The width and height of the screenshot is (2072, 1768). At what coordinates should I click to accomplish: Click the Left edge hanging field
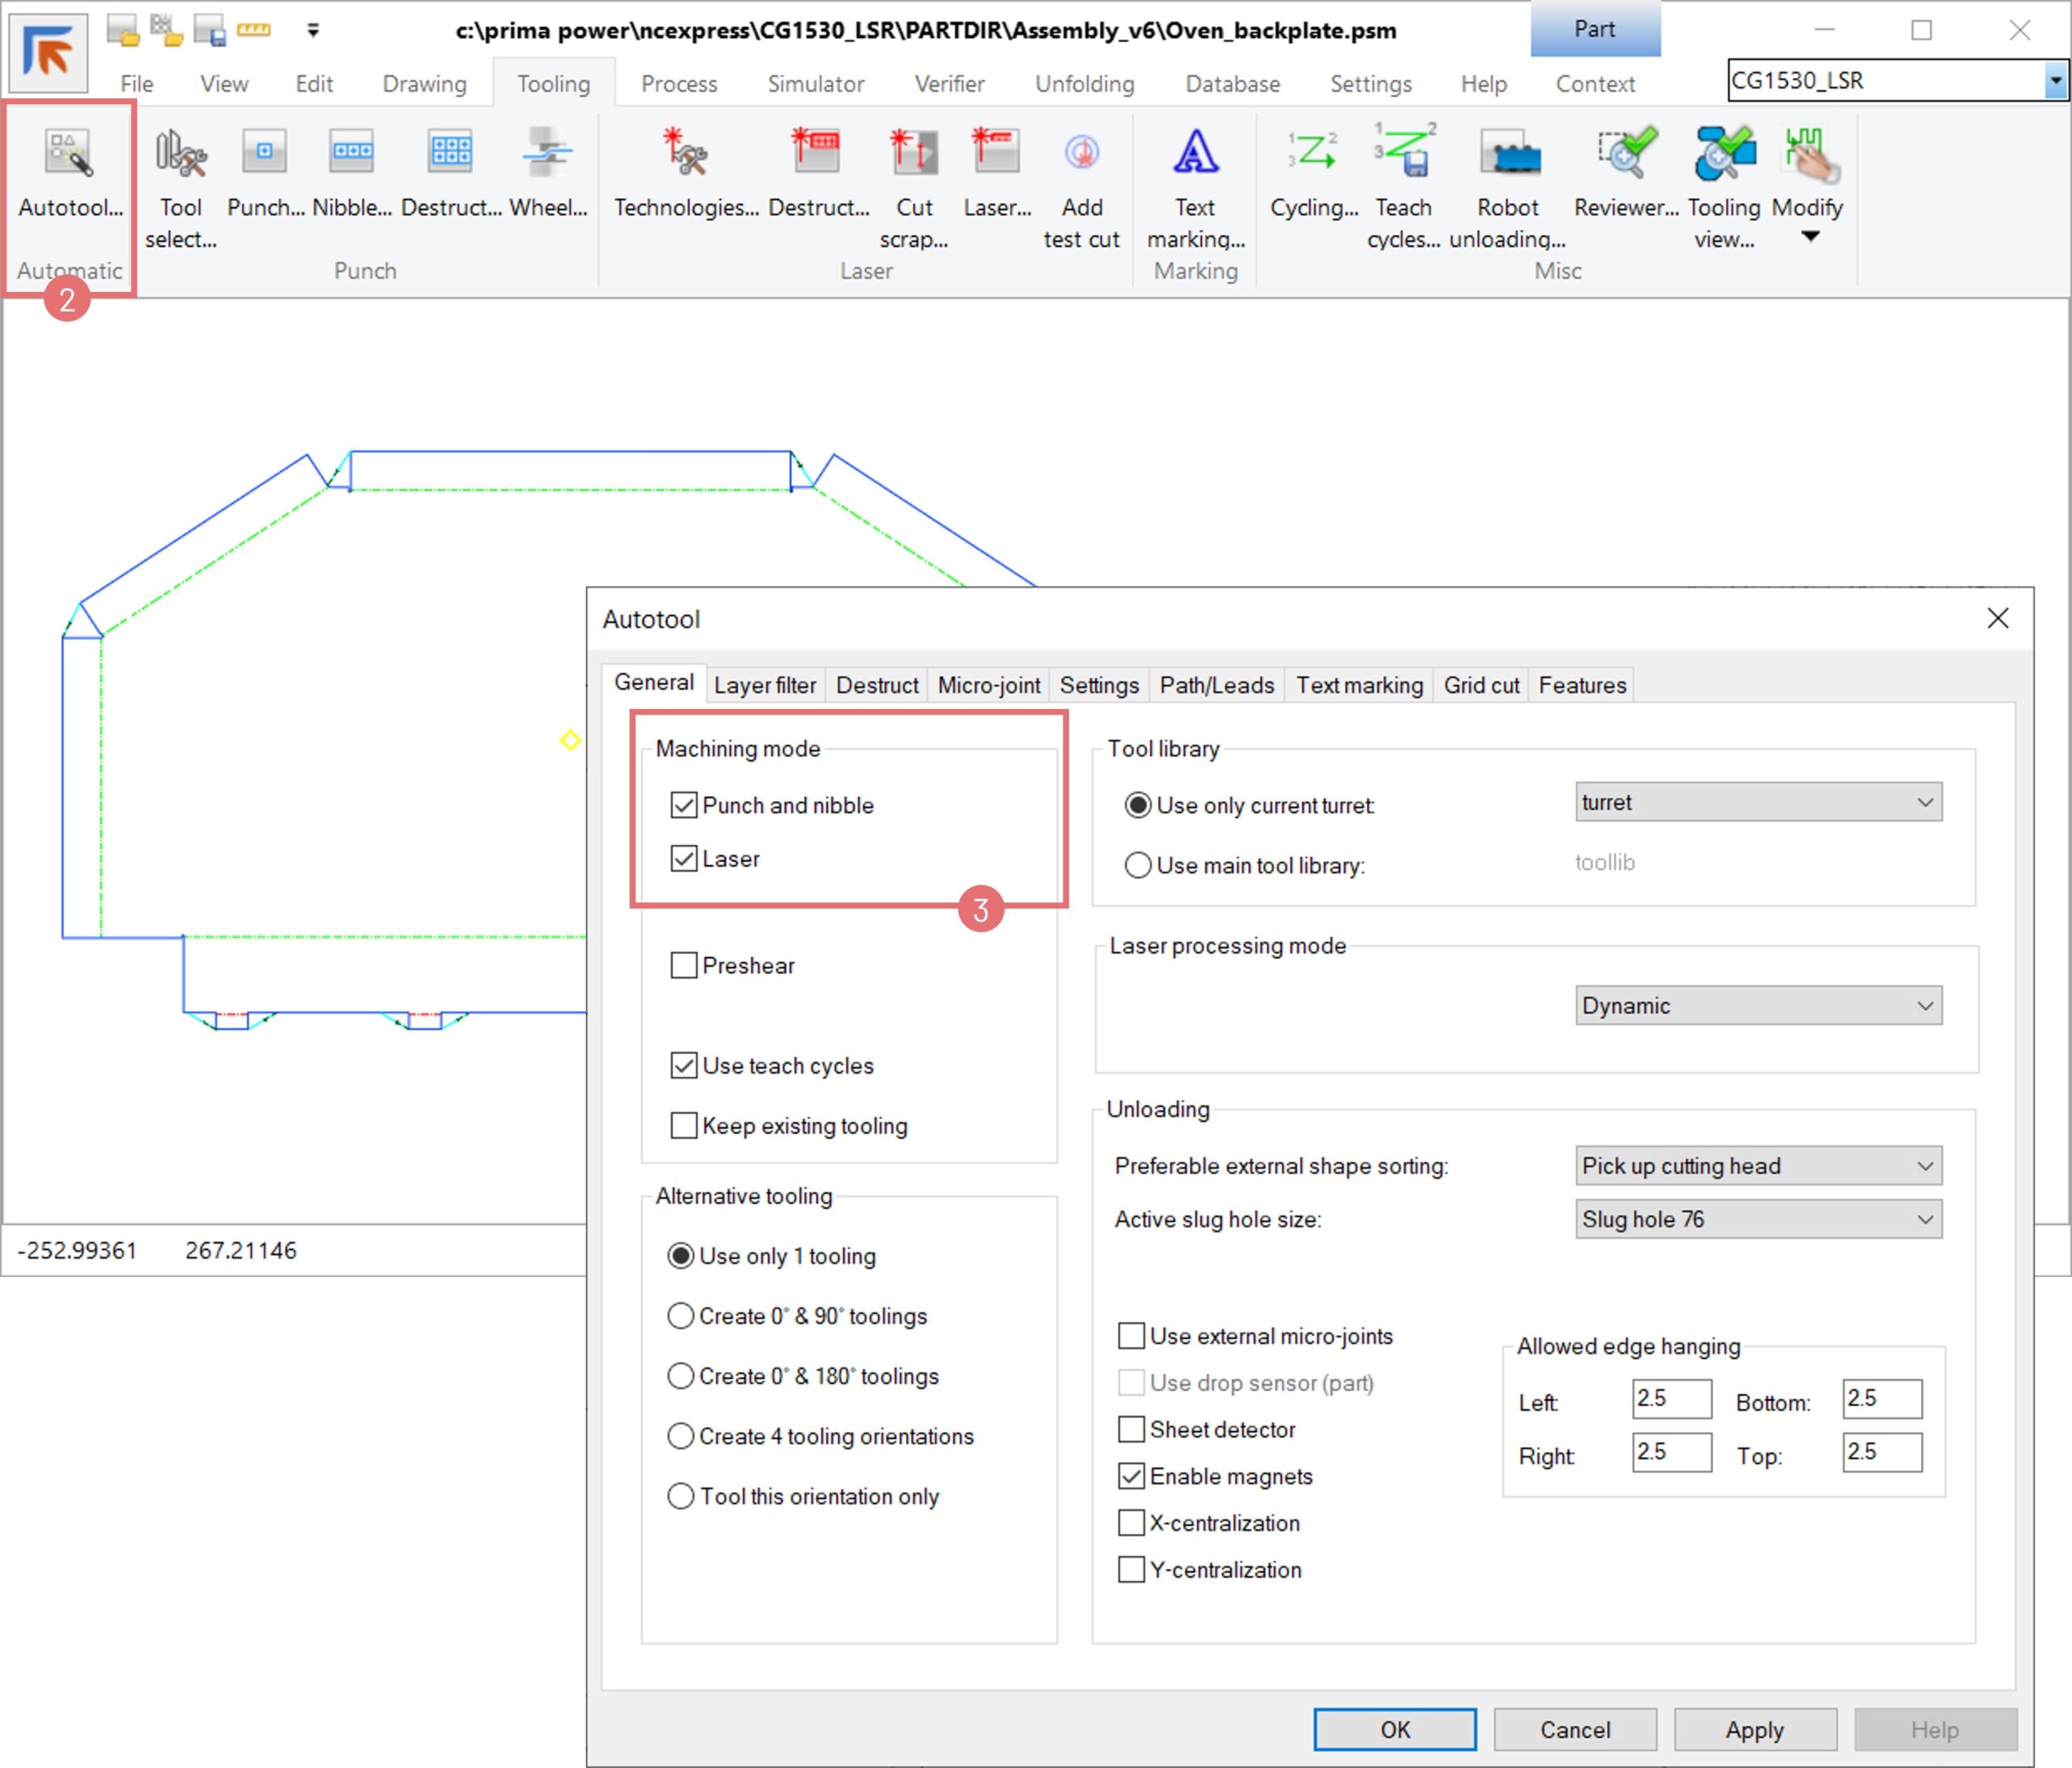point(1671,1398)
